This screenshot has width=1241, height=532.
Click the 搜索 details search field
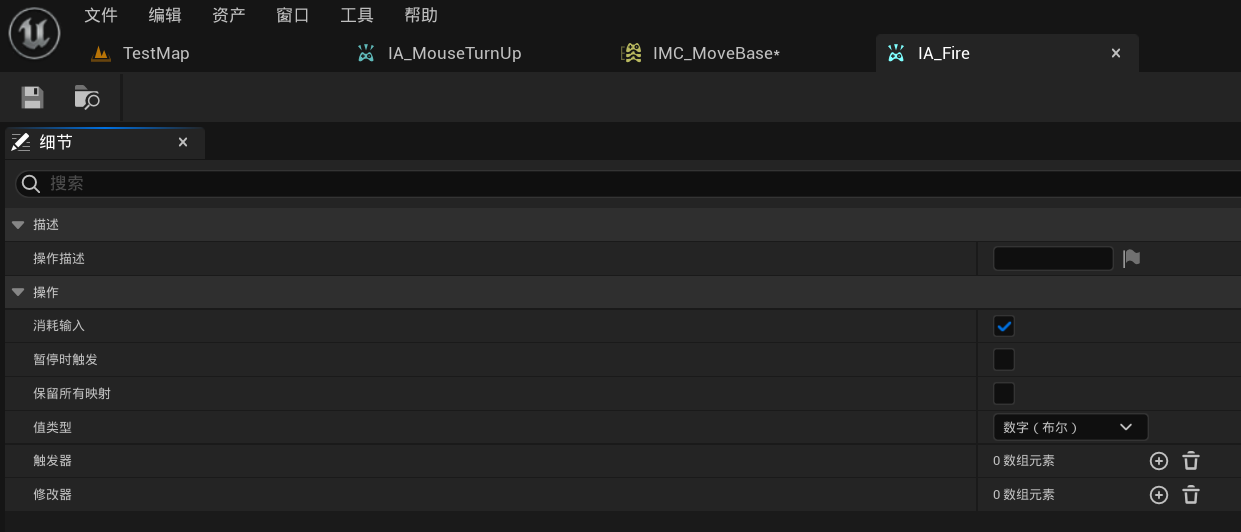click(629, 183)
